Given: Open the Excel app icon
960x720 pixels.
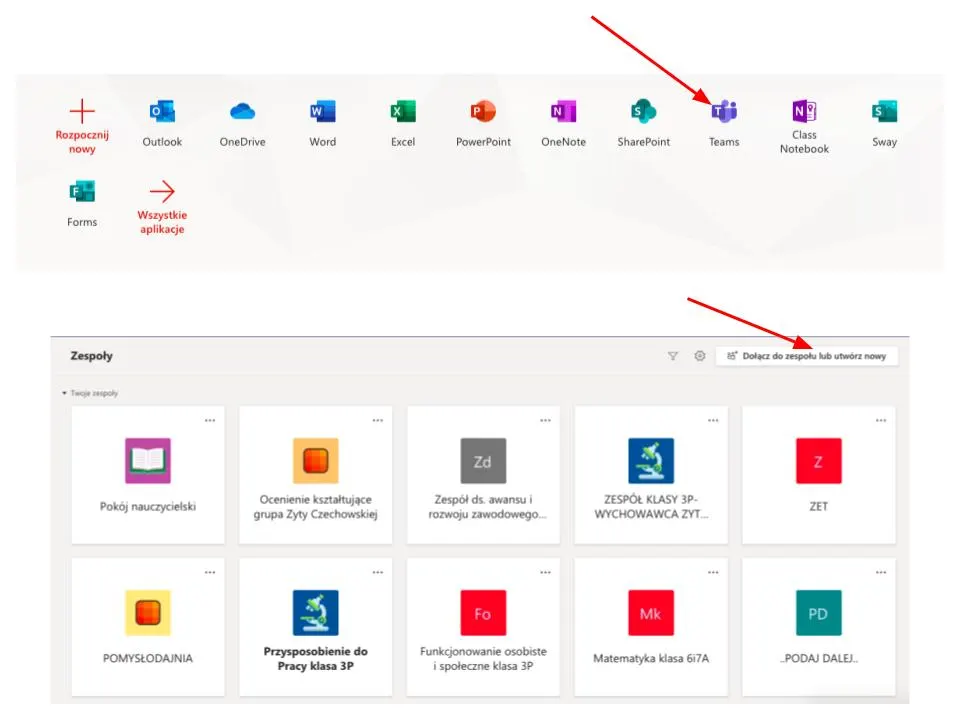Looking at the screenshot, I should coord(403,112).
